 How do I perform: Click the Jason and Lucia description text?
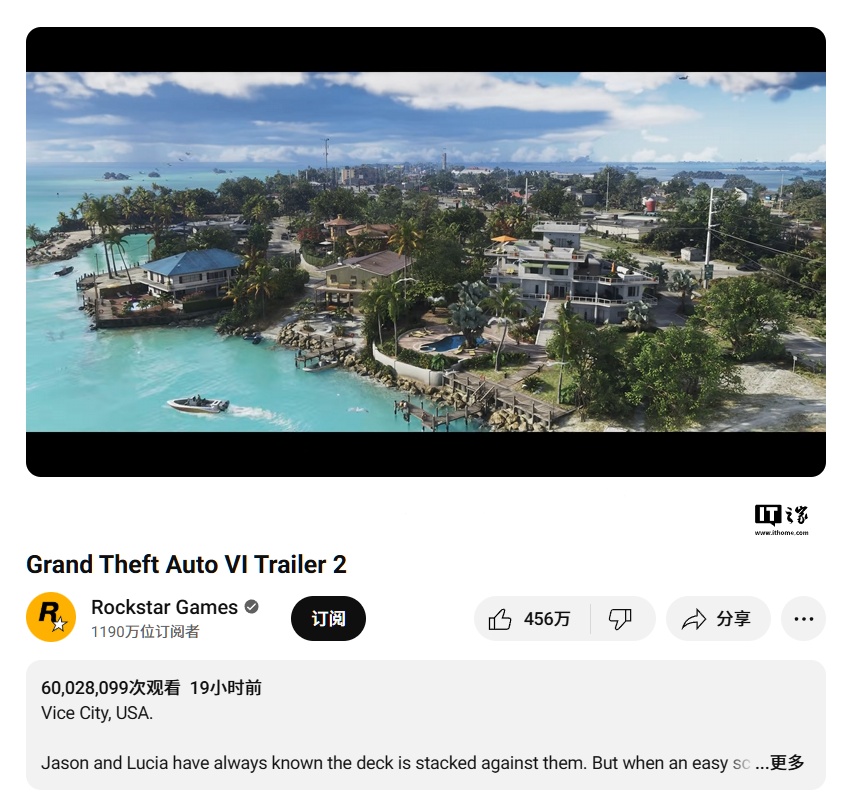click(x=396, y=763)
